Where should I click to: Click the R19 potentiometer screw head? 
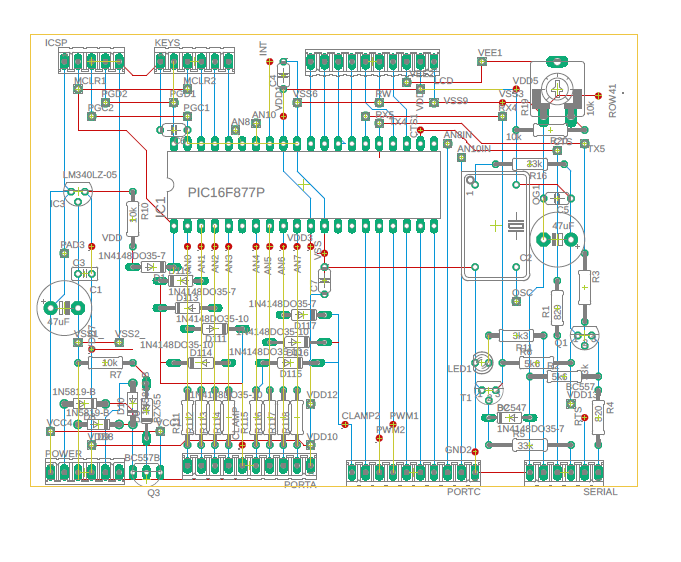pyautogui.click(x=557, y=89)
